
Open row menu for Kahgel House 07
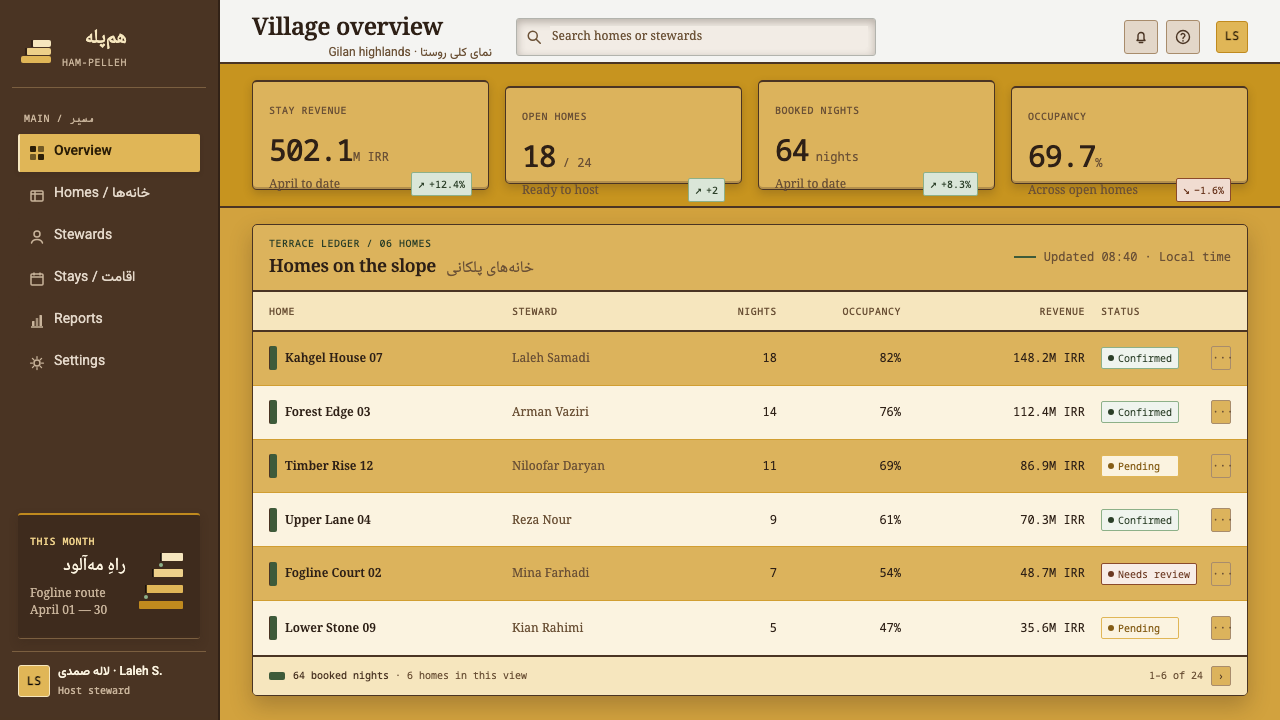pyautogui.click(x=1221, y=358)
